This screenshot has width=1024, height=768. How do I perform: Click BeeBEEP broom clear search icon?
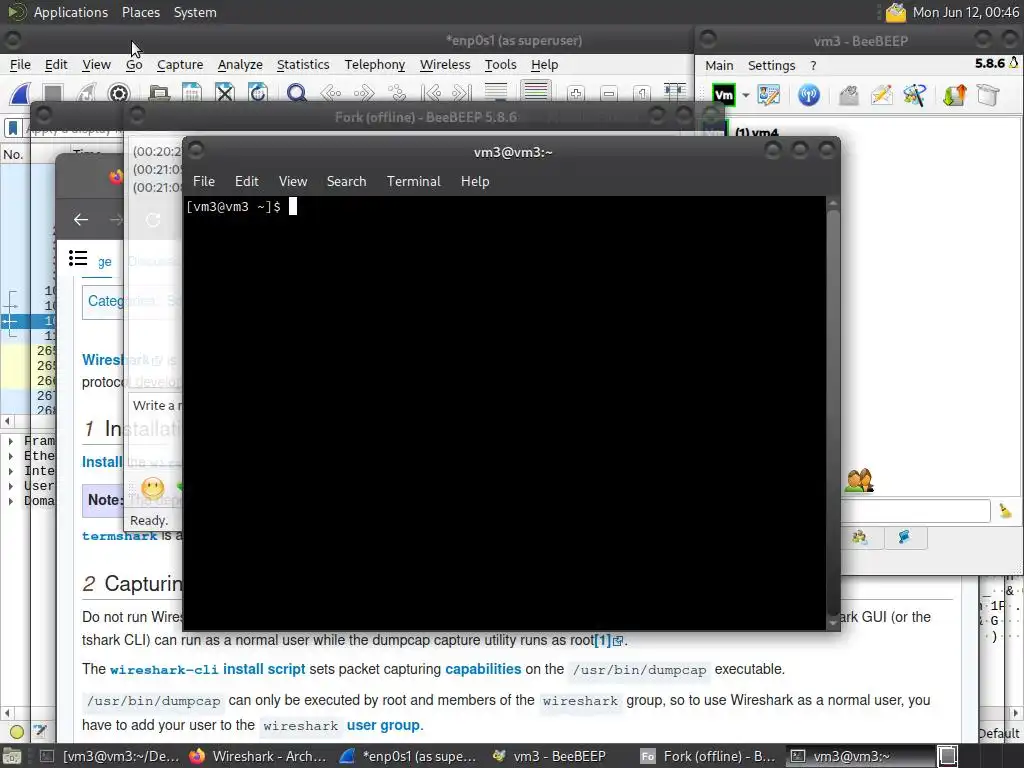[1005, 511]
